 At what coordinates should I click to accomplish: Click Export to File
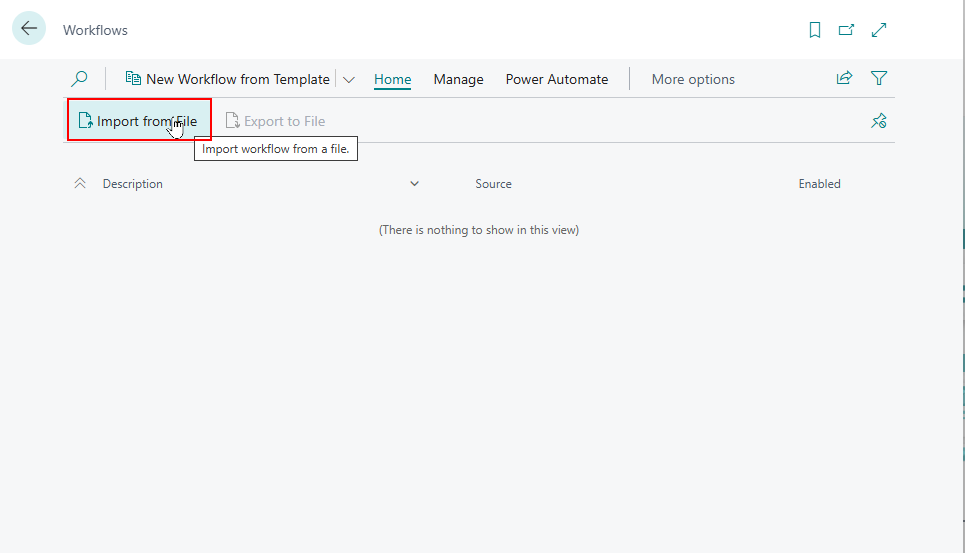pyautogui.click(x=276, y=121)
